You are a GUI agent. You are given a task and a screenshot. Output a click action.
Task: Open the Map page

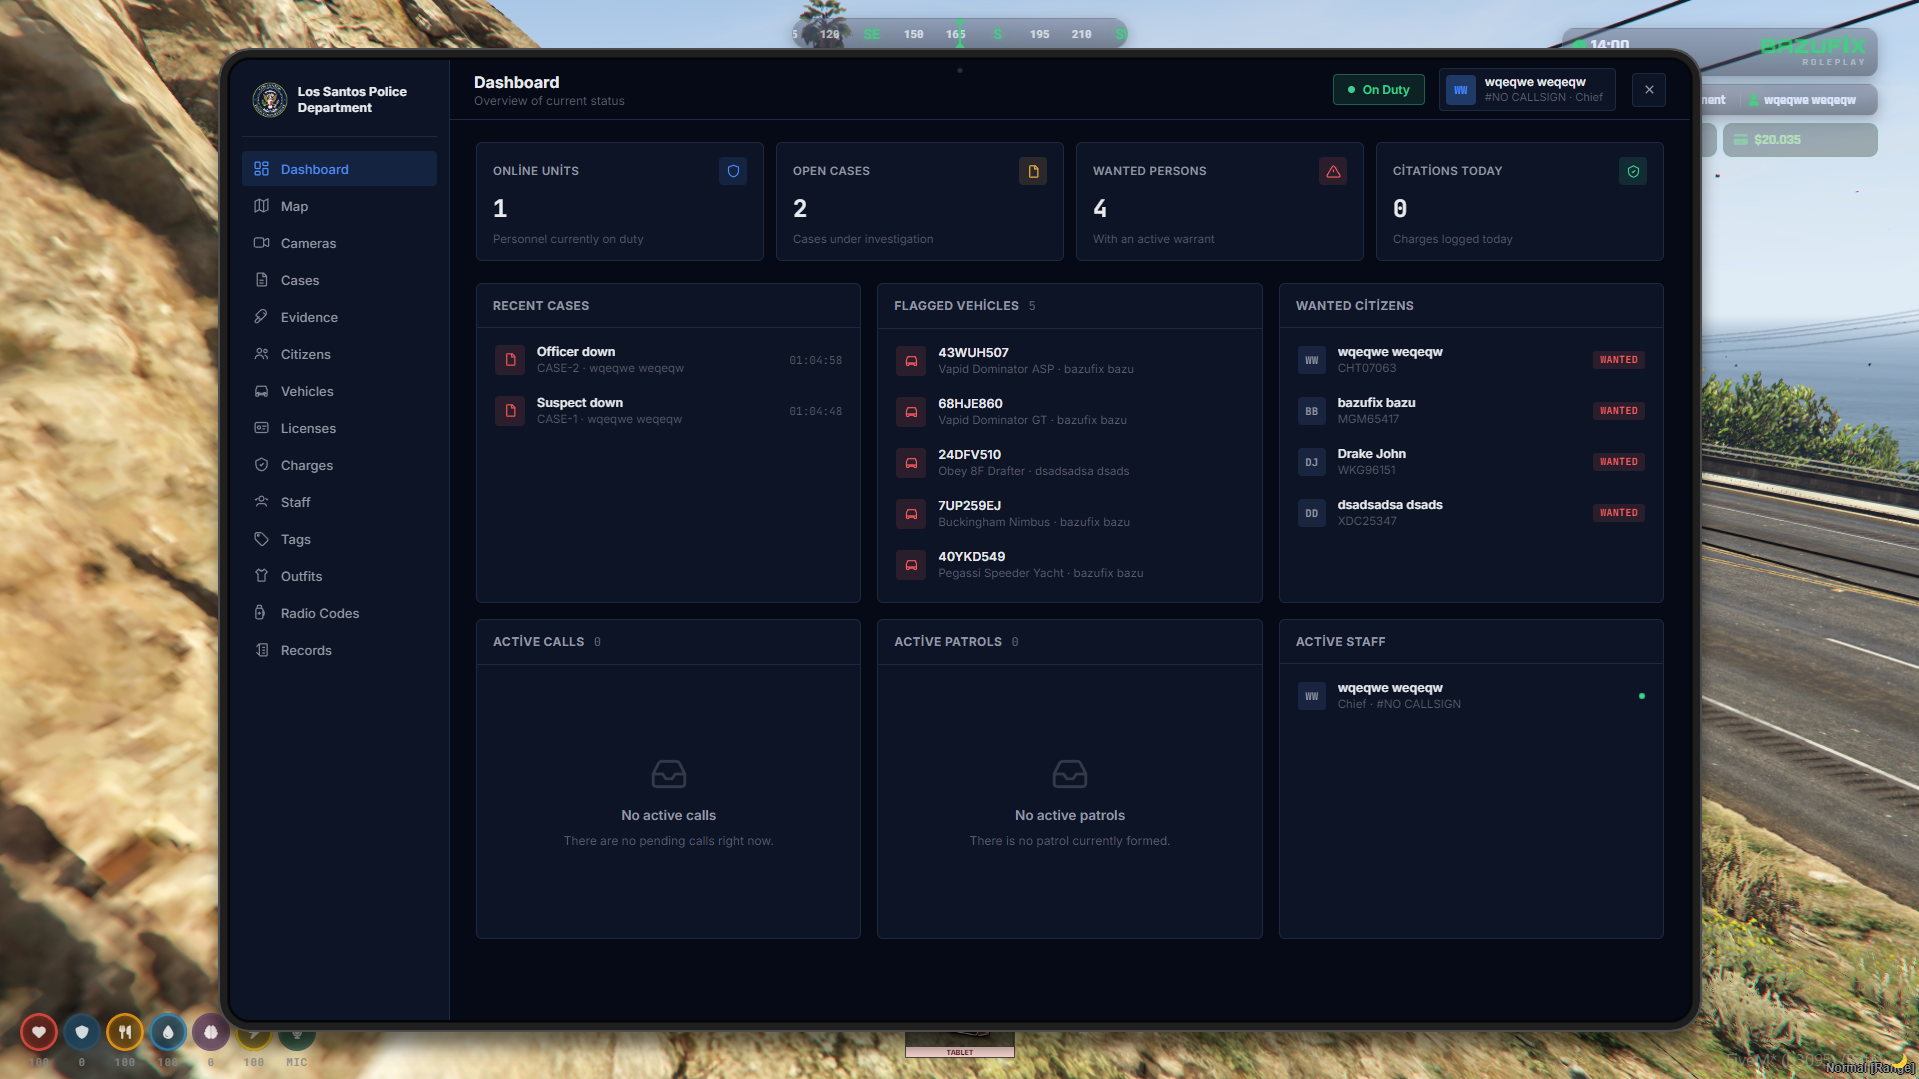click(x=339, y=206)
